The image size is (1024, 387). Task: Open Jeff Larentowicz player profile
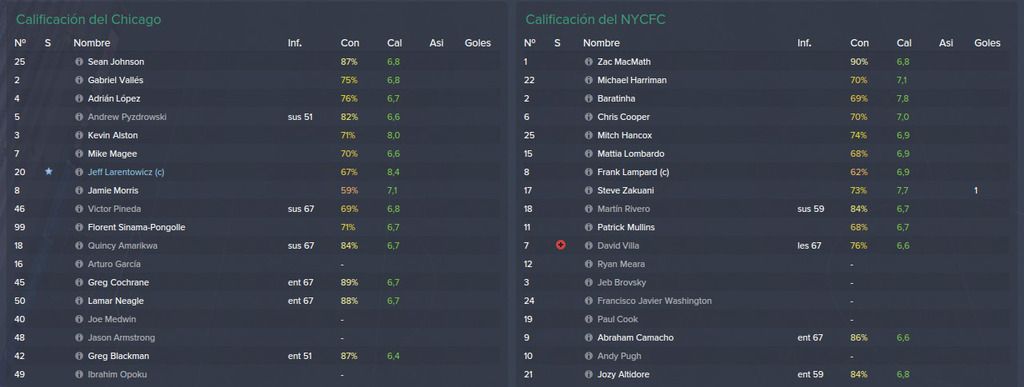coord(122,172)
